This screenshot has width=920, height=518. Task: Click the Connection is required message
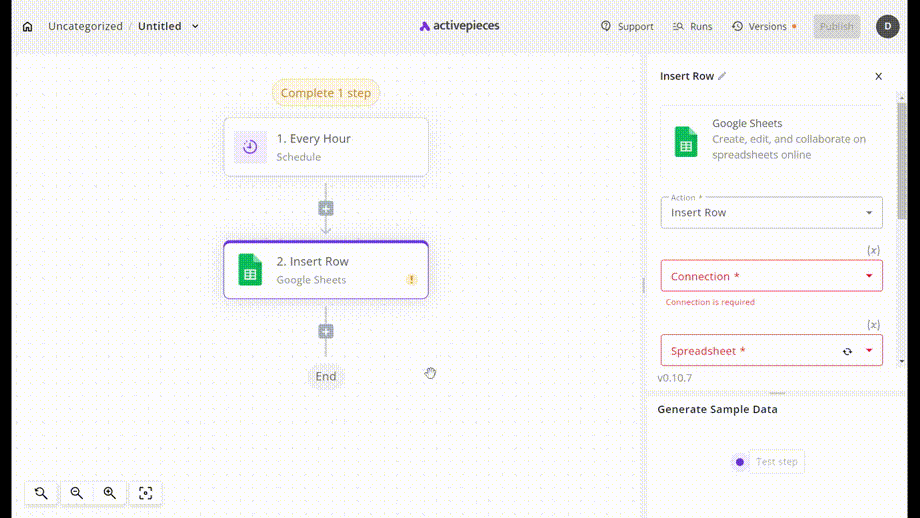710,302
